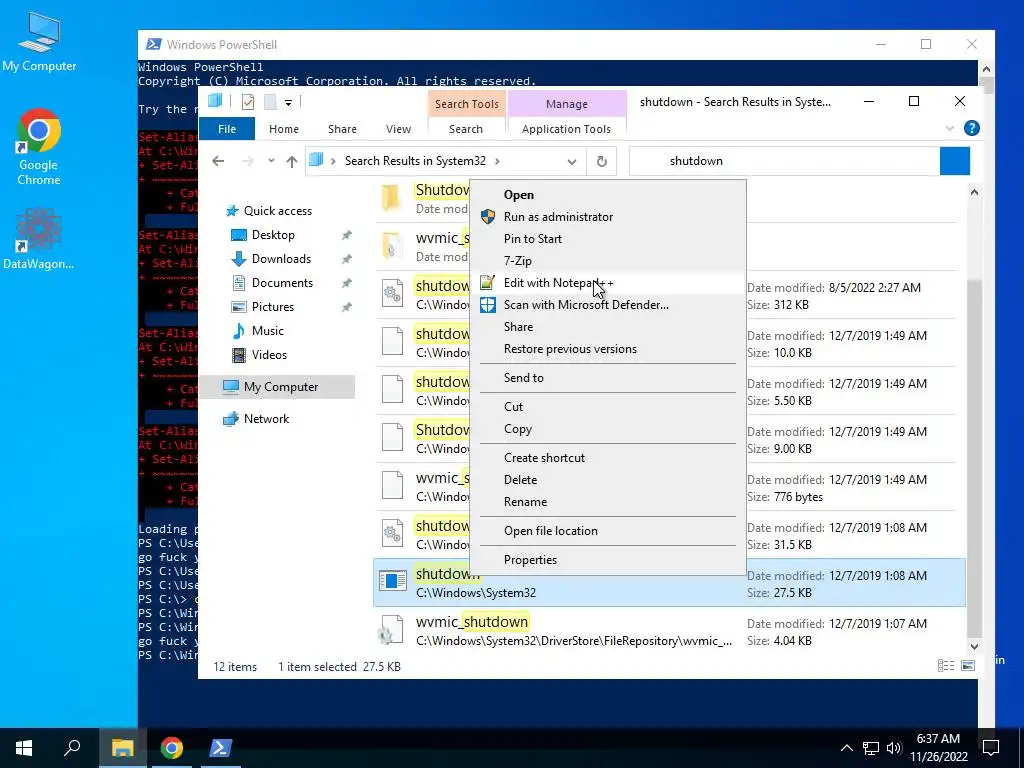Screen dimensions: 1024x768
Task: Select the Search ribbon tab
Action: tap(466, 129)
